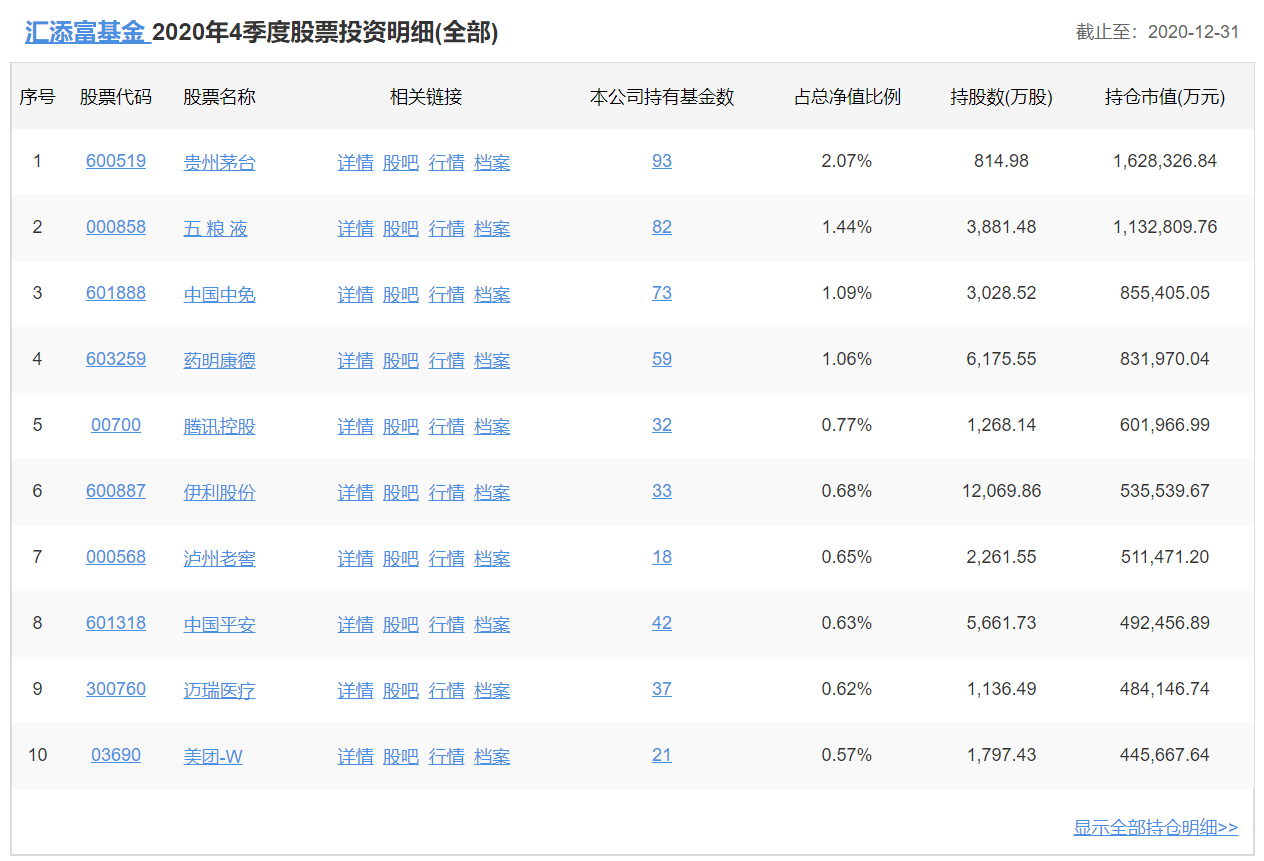This screenshot has height=861, width=1264.
Task: Click the 持仓市值(万元) column header
Action: click(1165, 97)
